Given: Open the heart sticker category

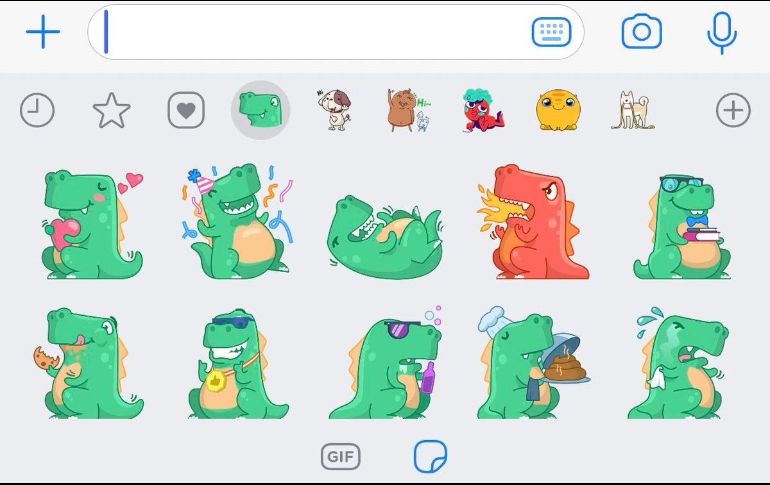Looking at the screenshot, I should 186,110.
